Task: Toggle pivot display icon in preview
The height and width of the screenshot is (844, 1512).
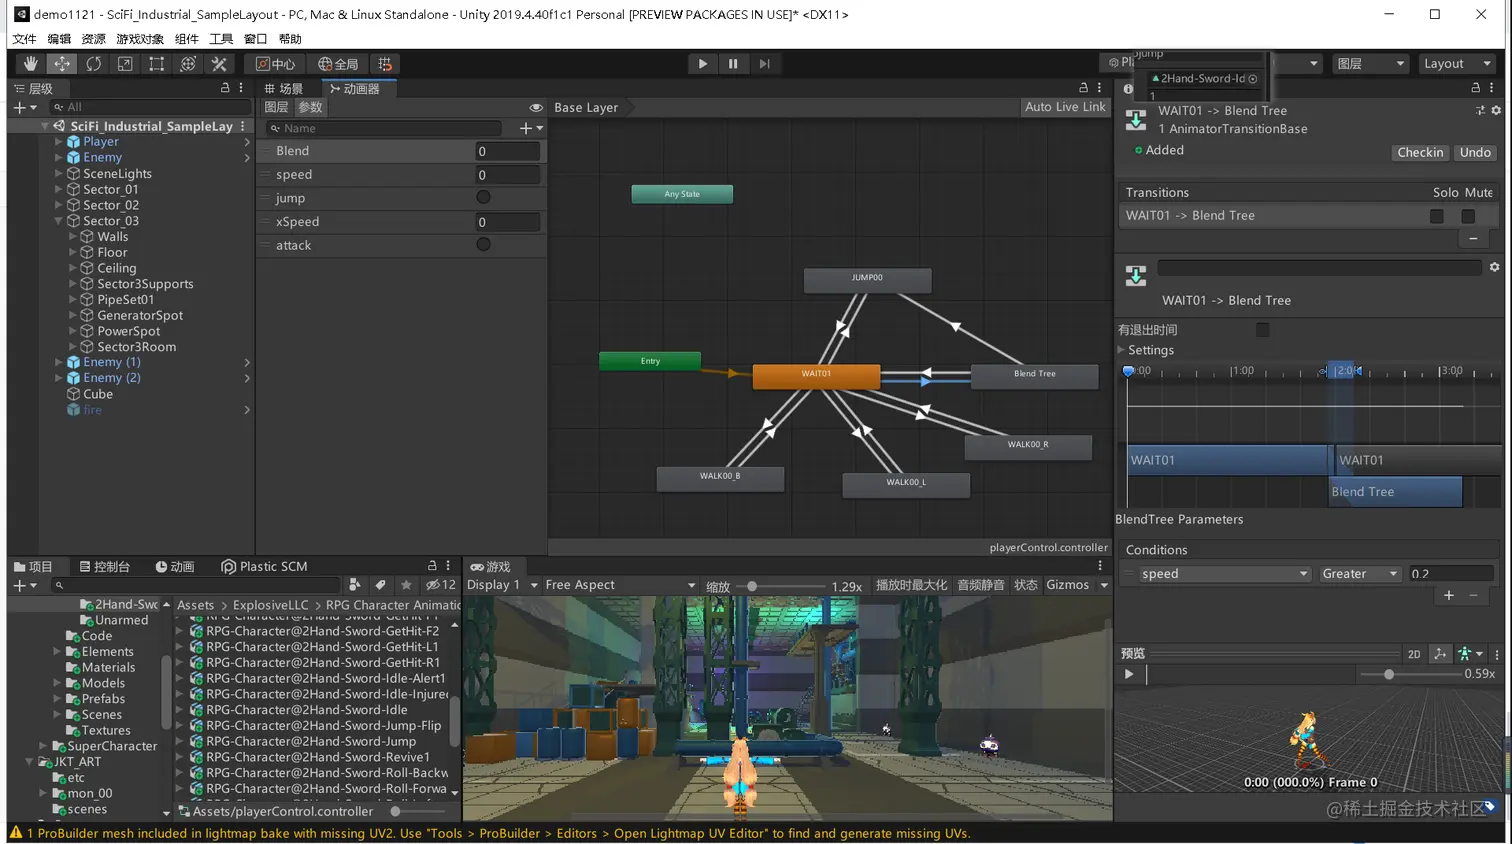Action: point(1440,654)
